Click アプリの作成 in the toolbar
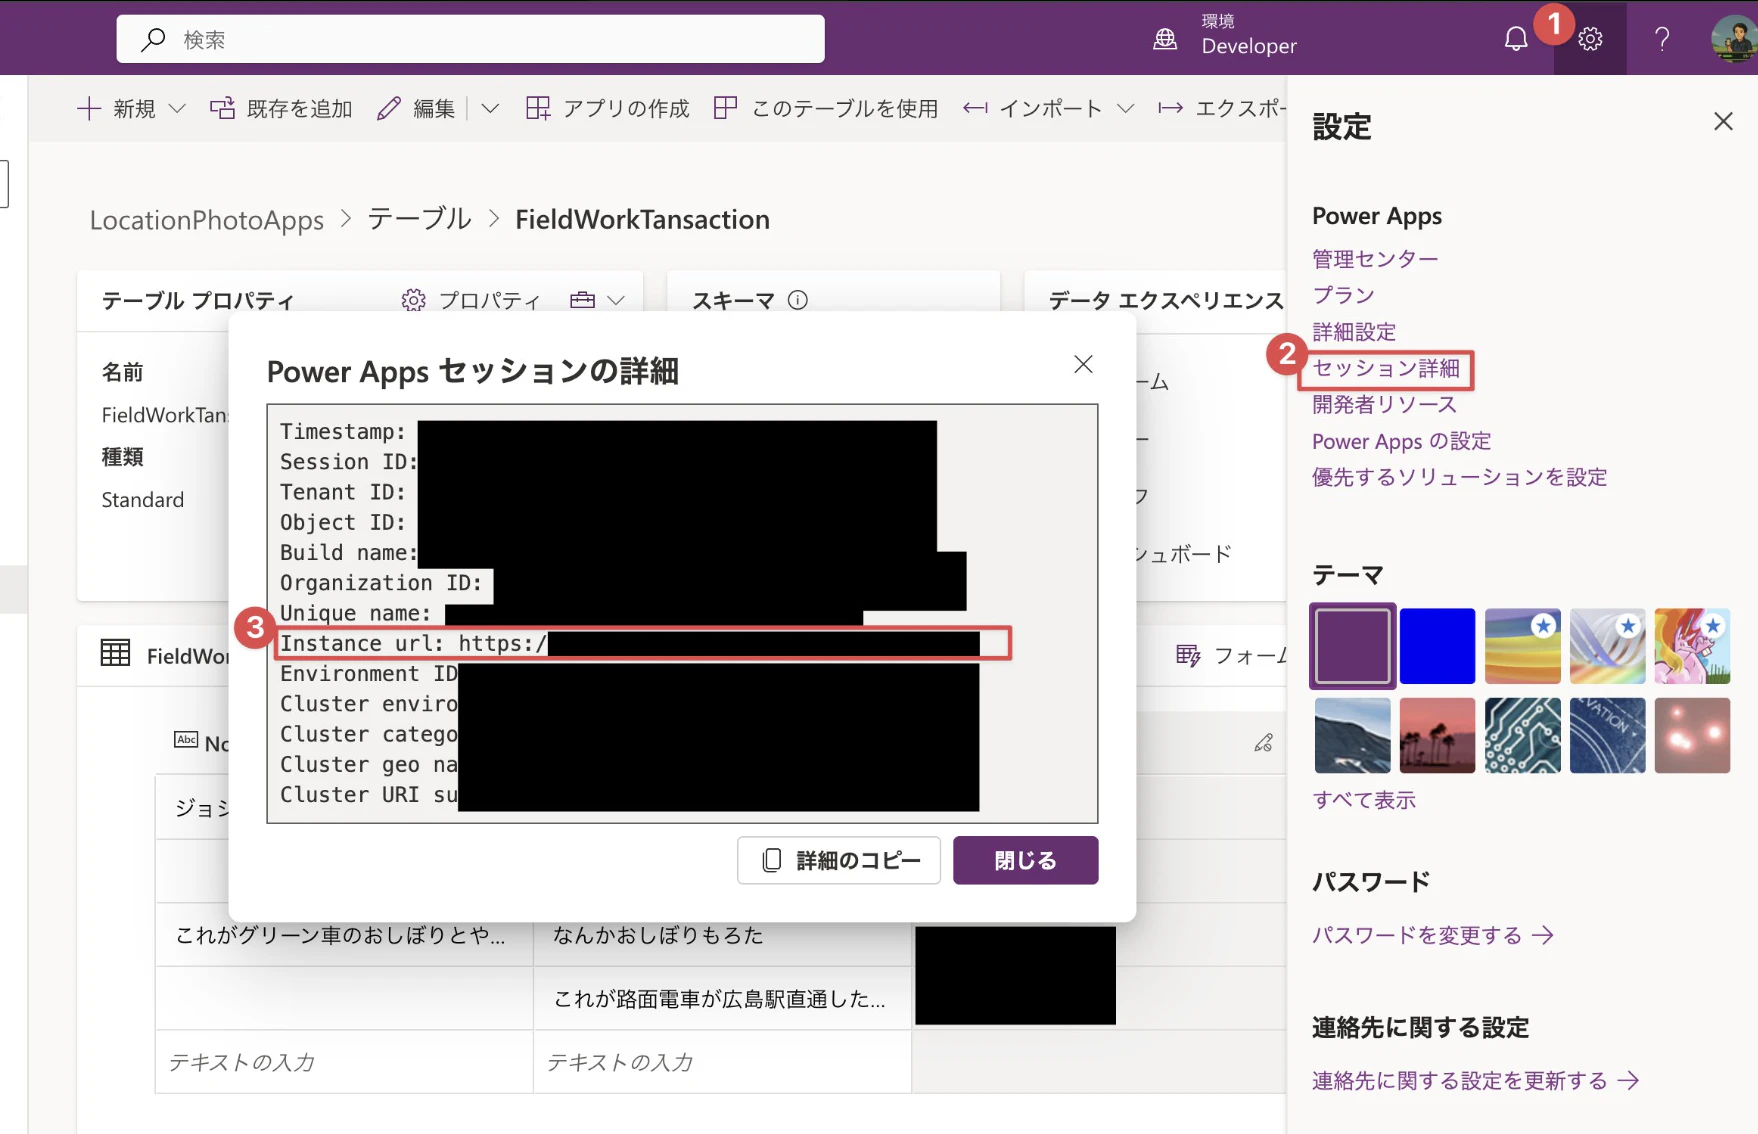Viewport: 1758px width, 1134px height. 608,108
